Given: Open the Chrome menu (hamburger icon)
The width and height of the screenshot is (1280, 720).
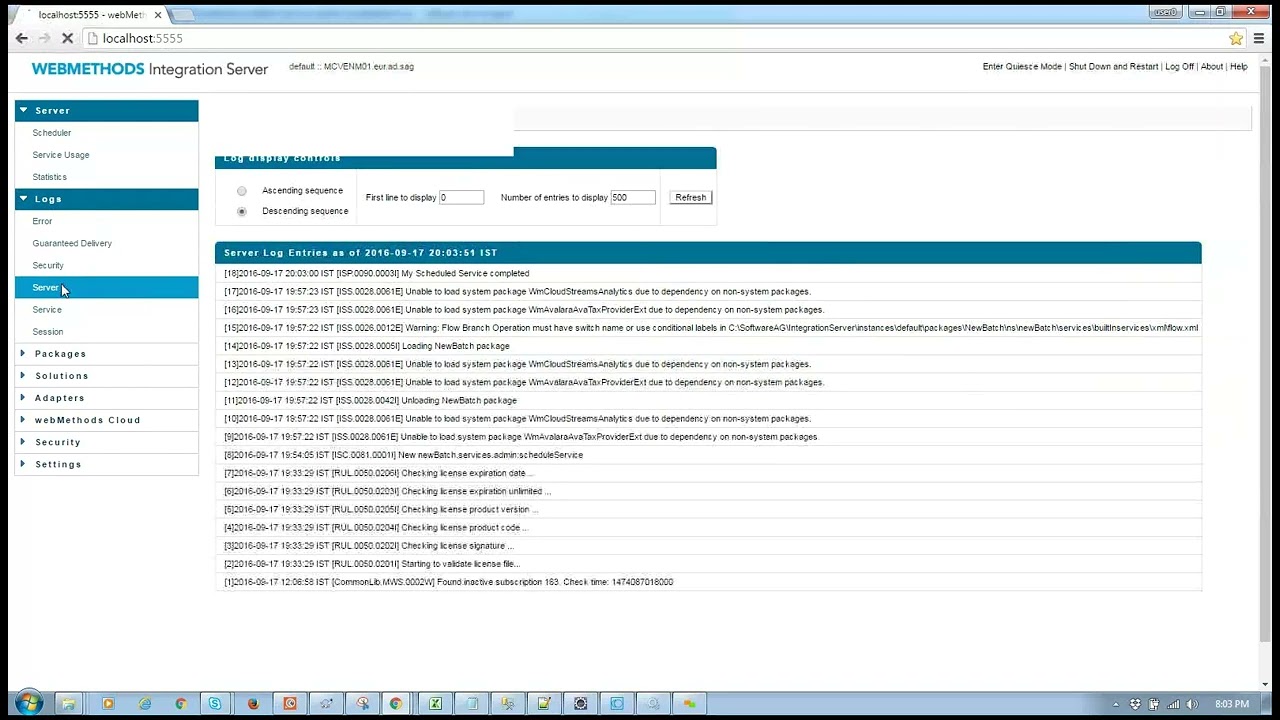Looking at the screenshot, I should (x=1260, y=38).
